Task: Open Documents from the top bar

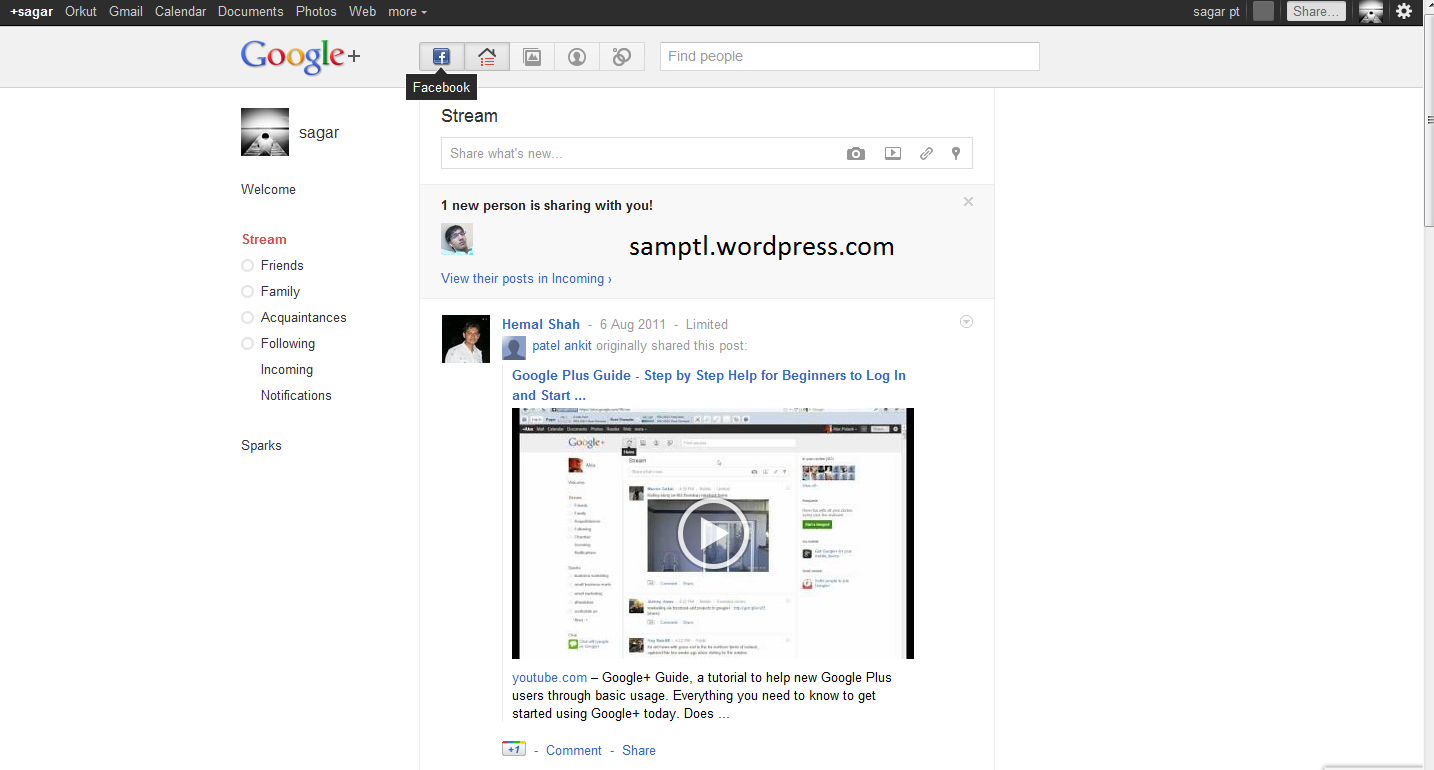Action: pyautogui.click(x=250, y=12)
